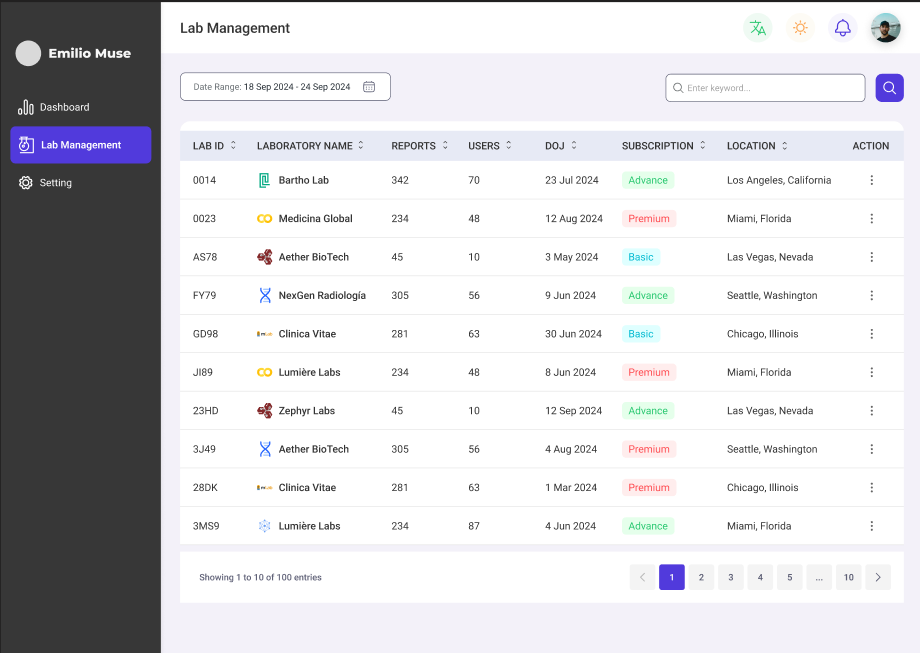Open action menu for Bartho Lab
Screen dimensions: 920x653
(x=871, y=180)
